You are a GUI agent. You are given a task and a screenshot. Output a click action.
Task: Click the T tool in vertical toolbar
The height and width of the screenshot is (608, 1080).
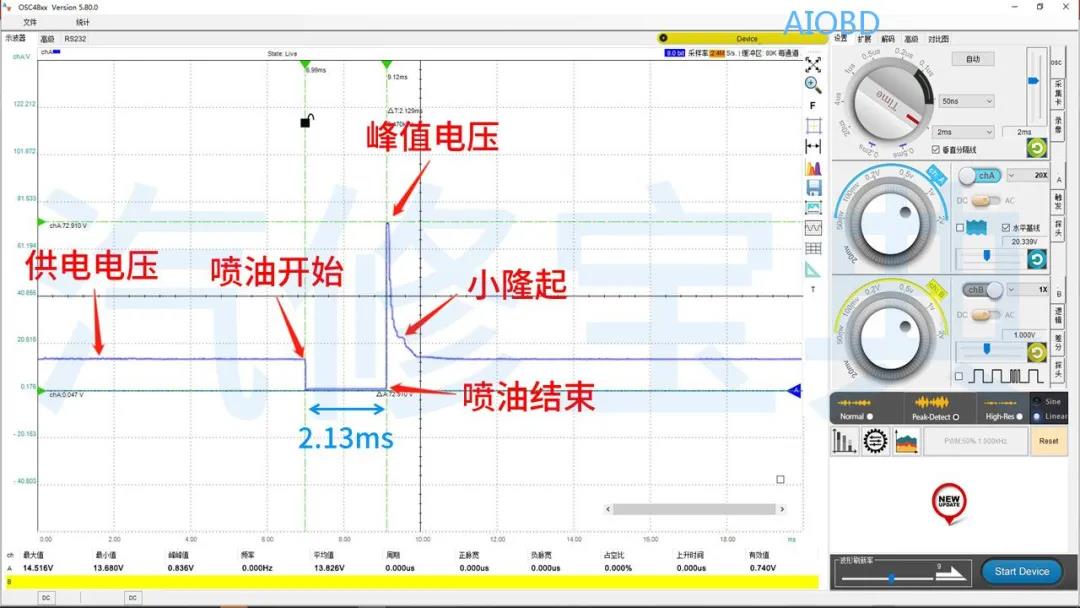[x=813, y=289]
